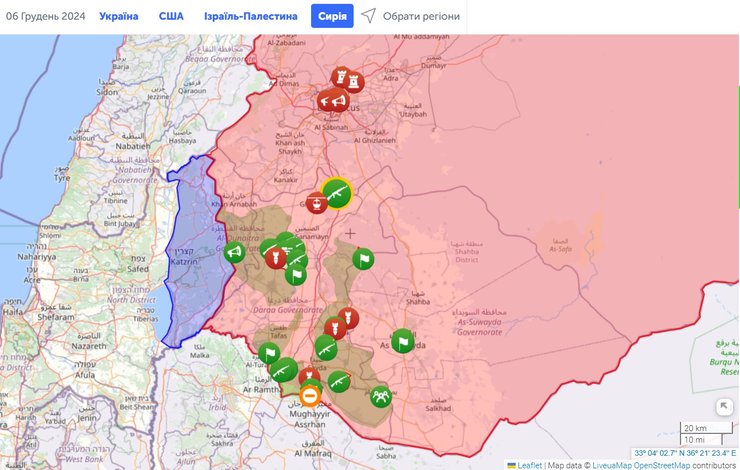Switch to the США tab
Viewport: 740px width, 470px height.
(171, 16)
